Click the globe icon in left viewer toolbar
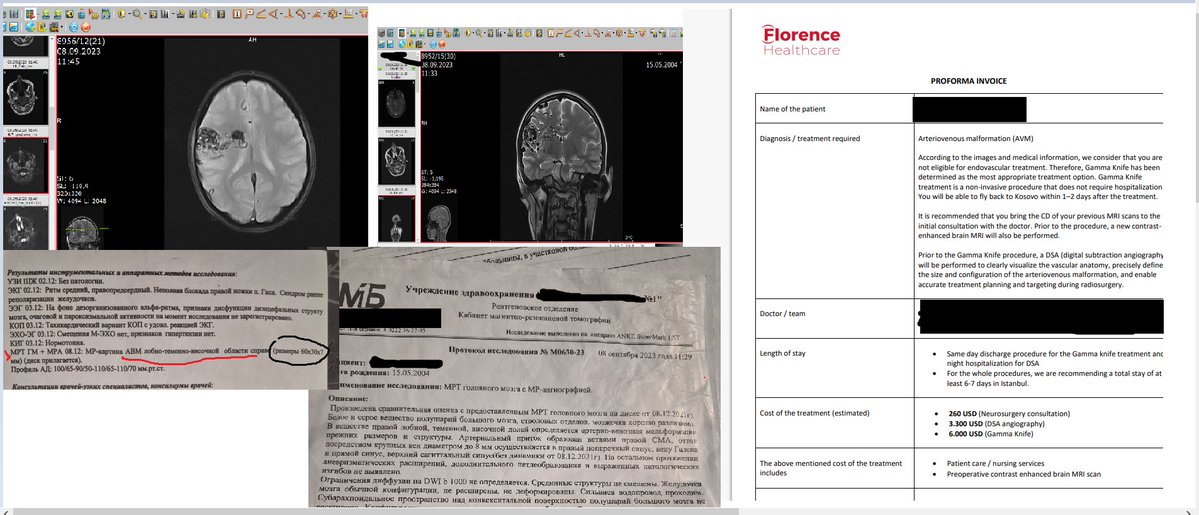Viewport: 1199px width, 515px height. pyautogui.click(x=30, y=28)
